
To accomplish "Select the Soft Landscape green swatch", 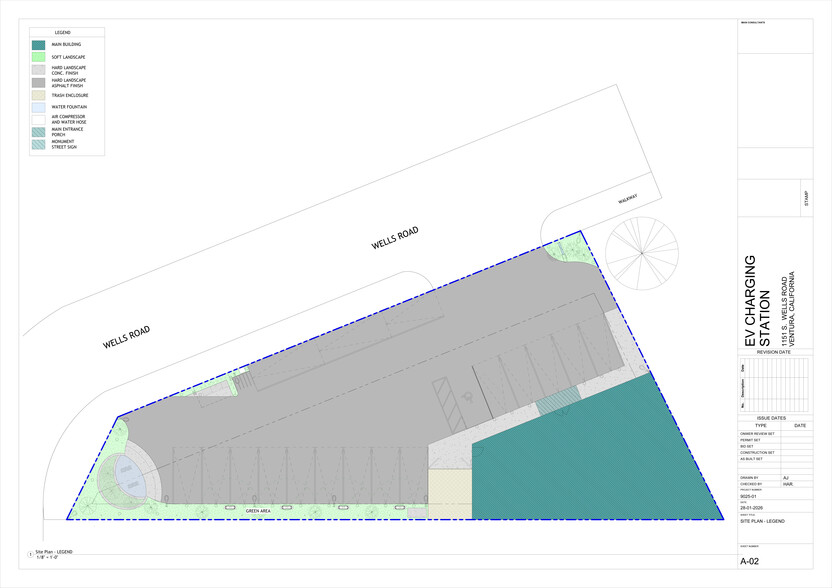I will [x=38, y=58].
